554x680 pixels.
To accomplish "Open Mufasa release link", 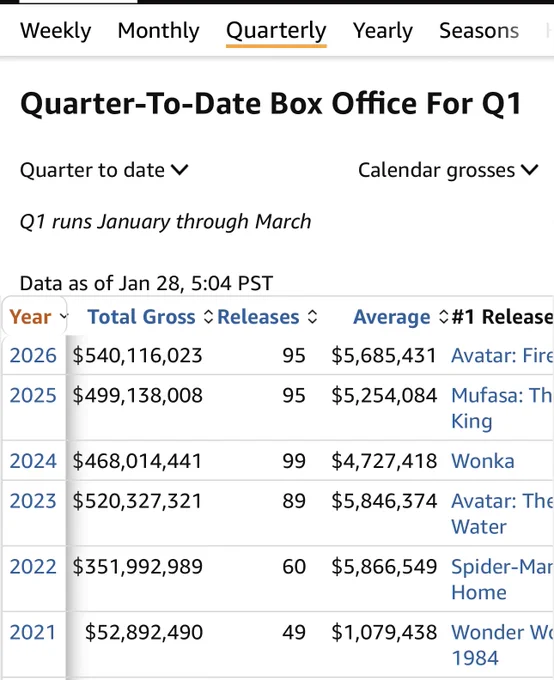I will pyautogui.click(x=502, y=408).
